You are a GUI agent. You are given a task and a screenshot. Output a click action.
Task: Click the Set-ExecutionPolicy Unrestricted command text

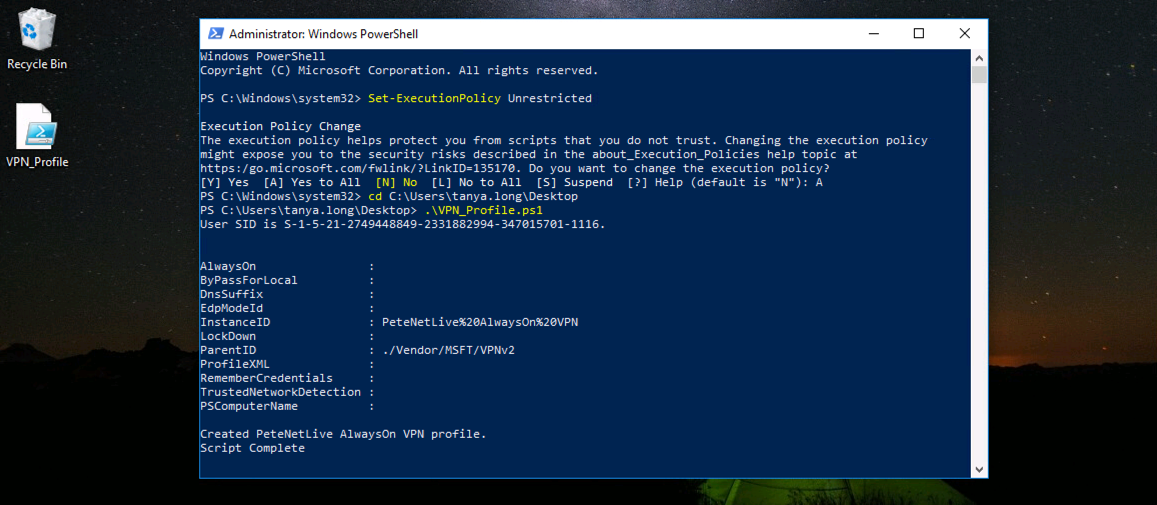pyautogui.click(x=479, y=98)
